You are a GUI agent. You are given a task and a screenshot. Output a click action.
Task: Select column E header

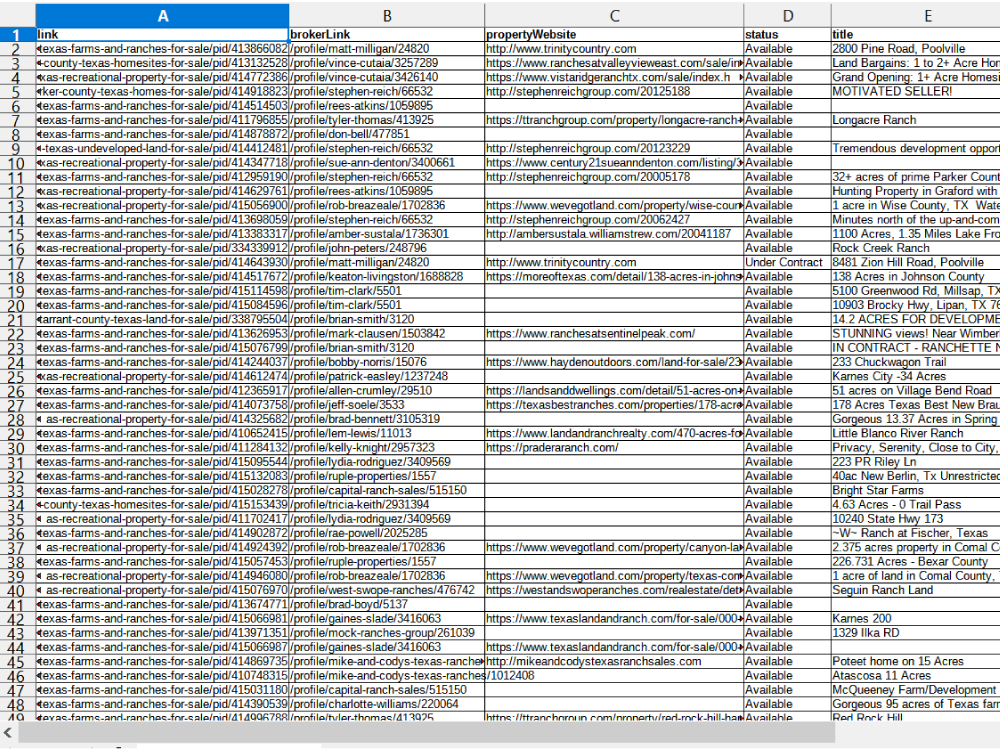pyautogui.click(x=915, y=16)
